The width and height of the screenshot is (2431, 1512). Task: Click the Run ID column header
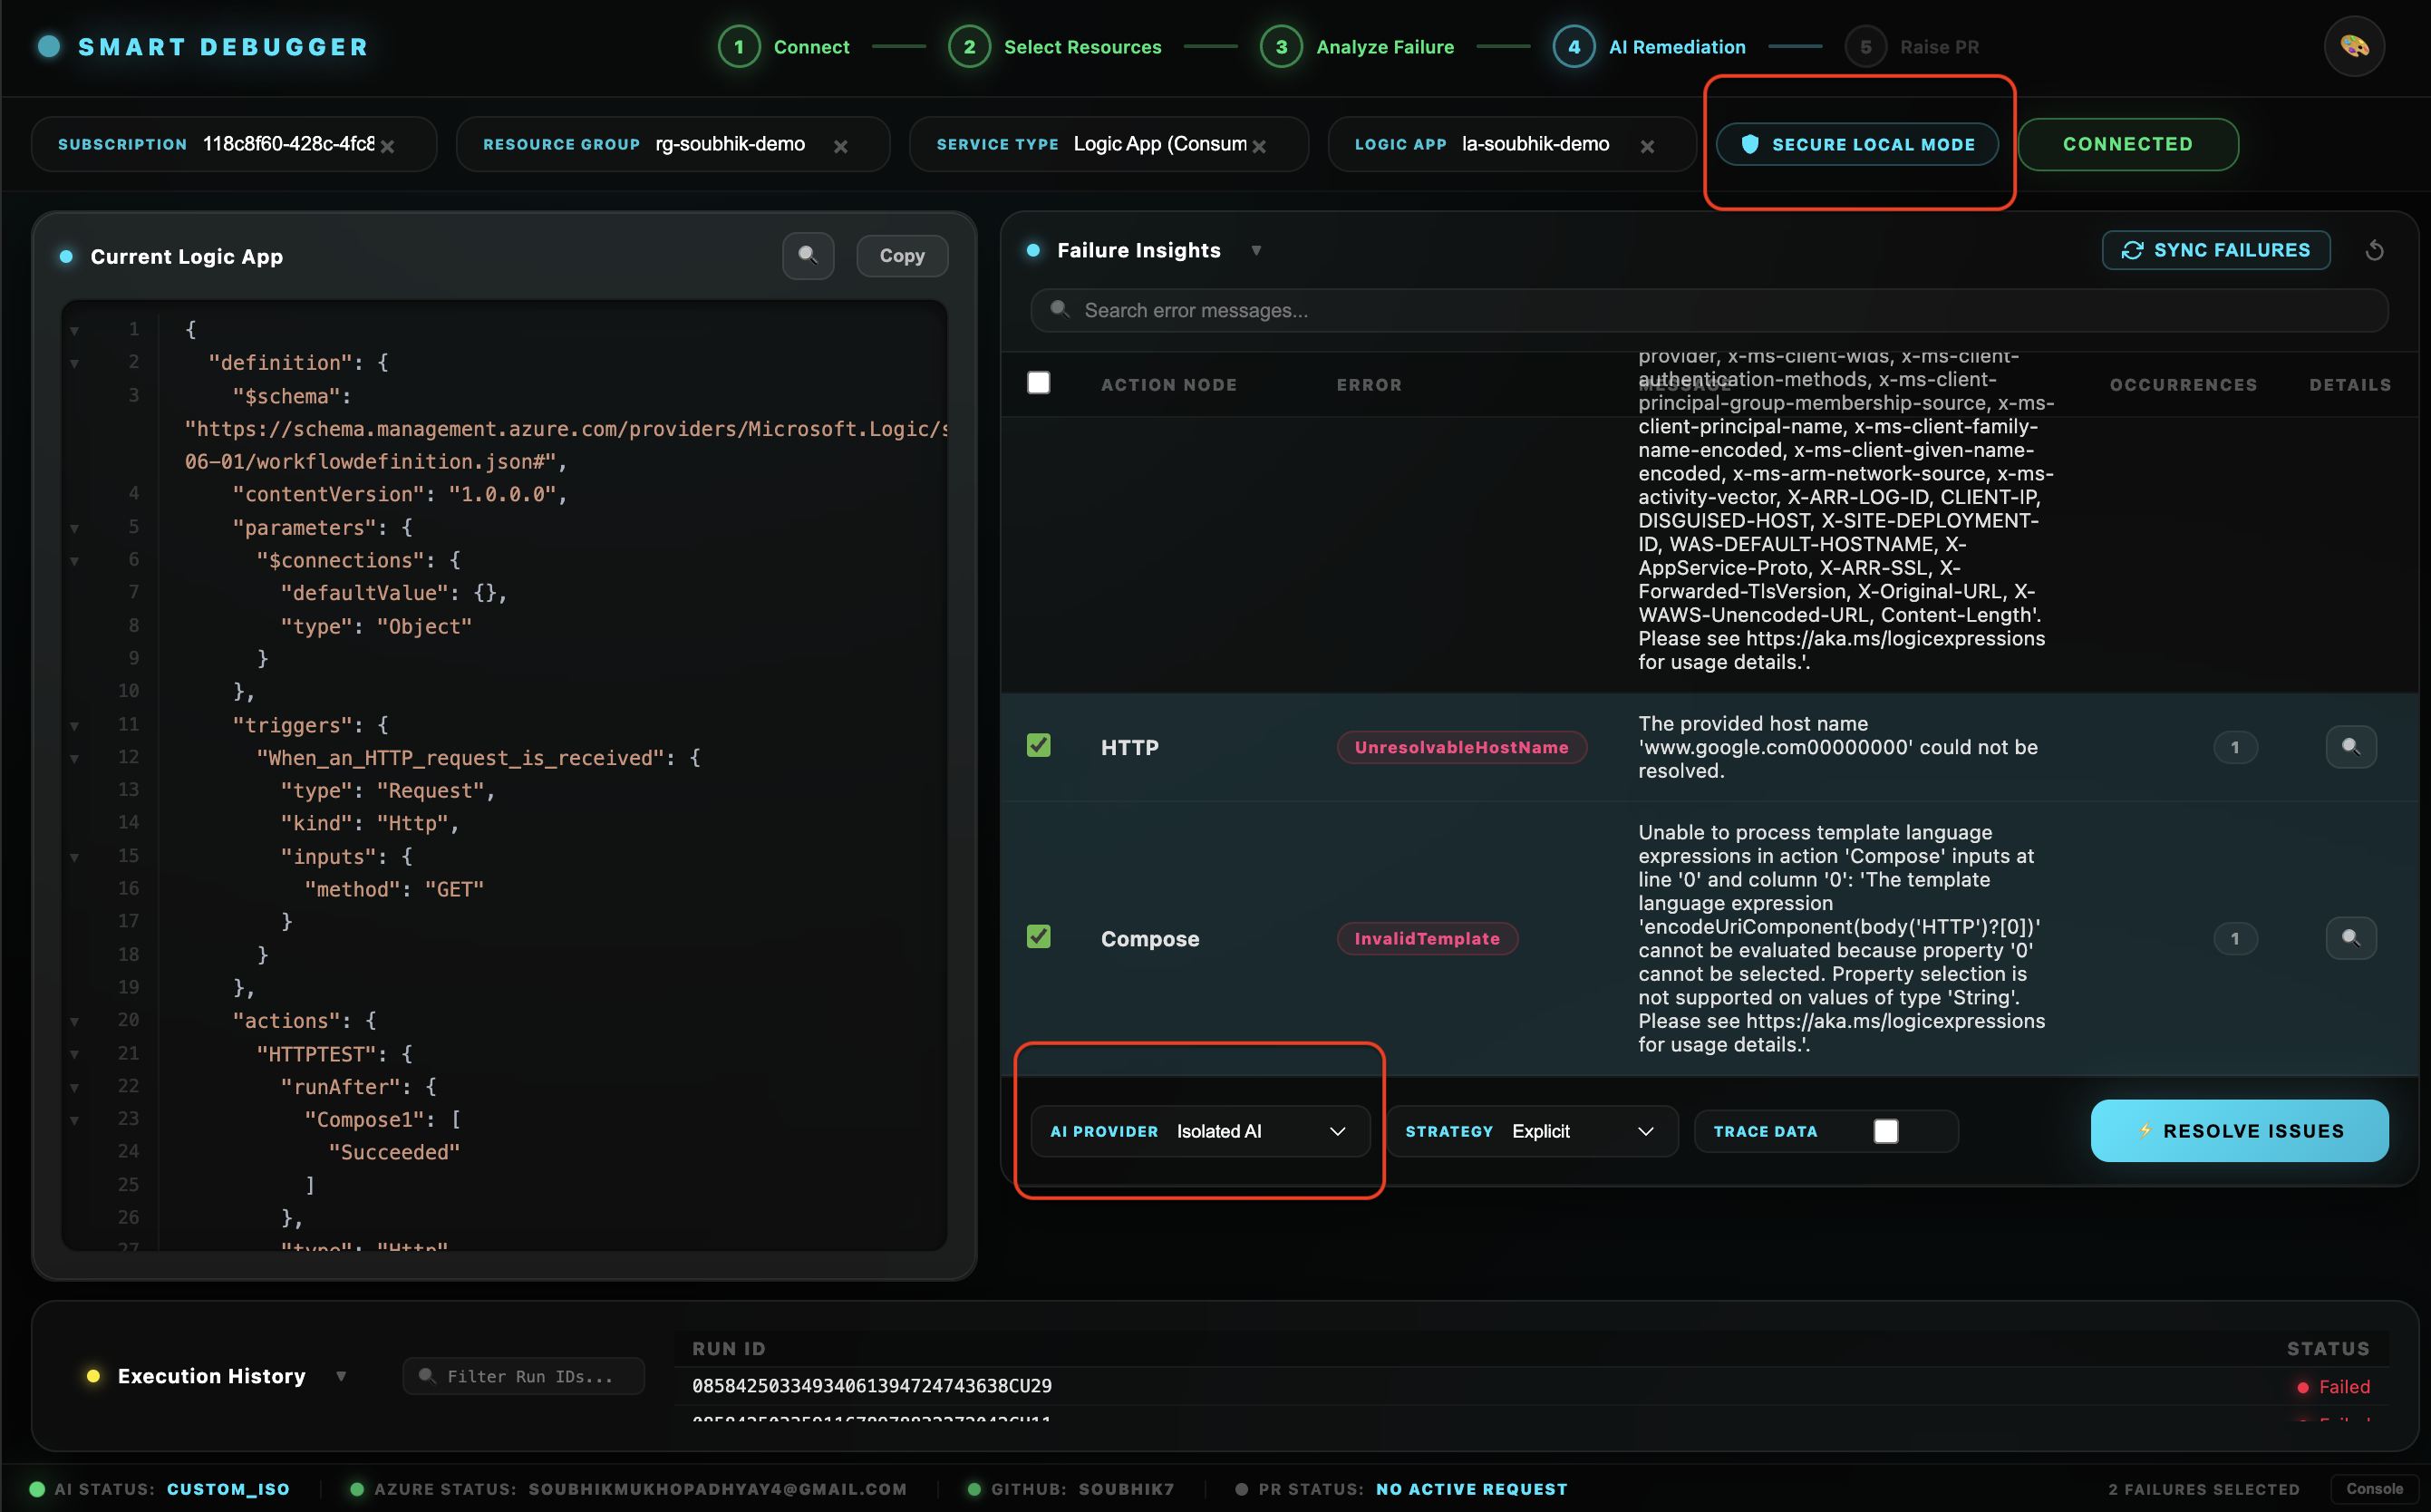[x=729, y=1348]
